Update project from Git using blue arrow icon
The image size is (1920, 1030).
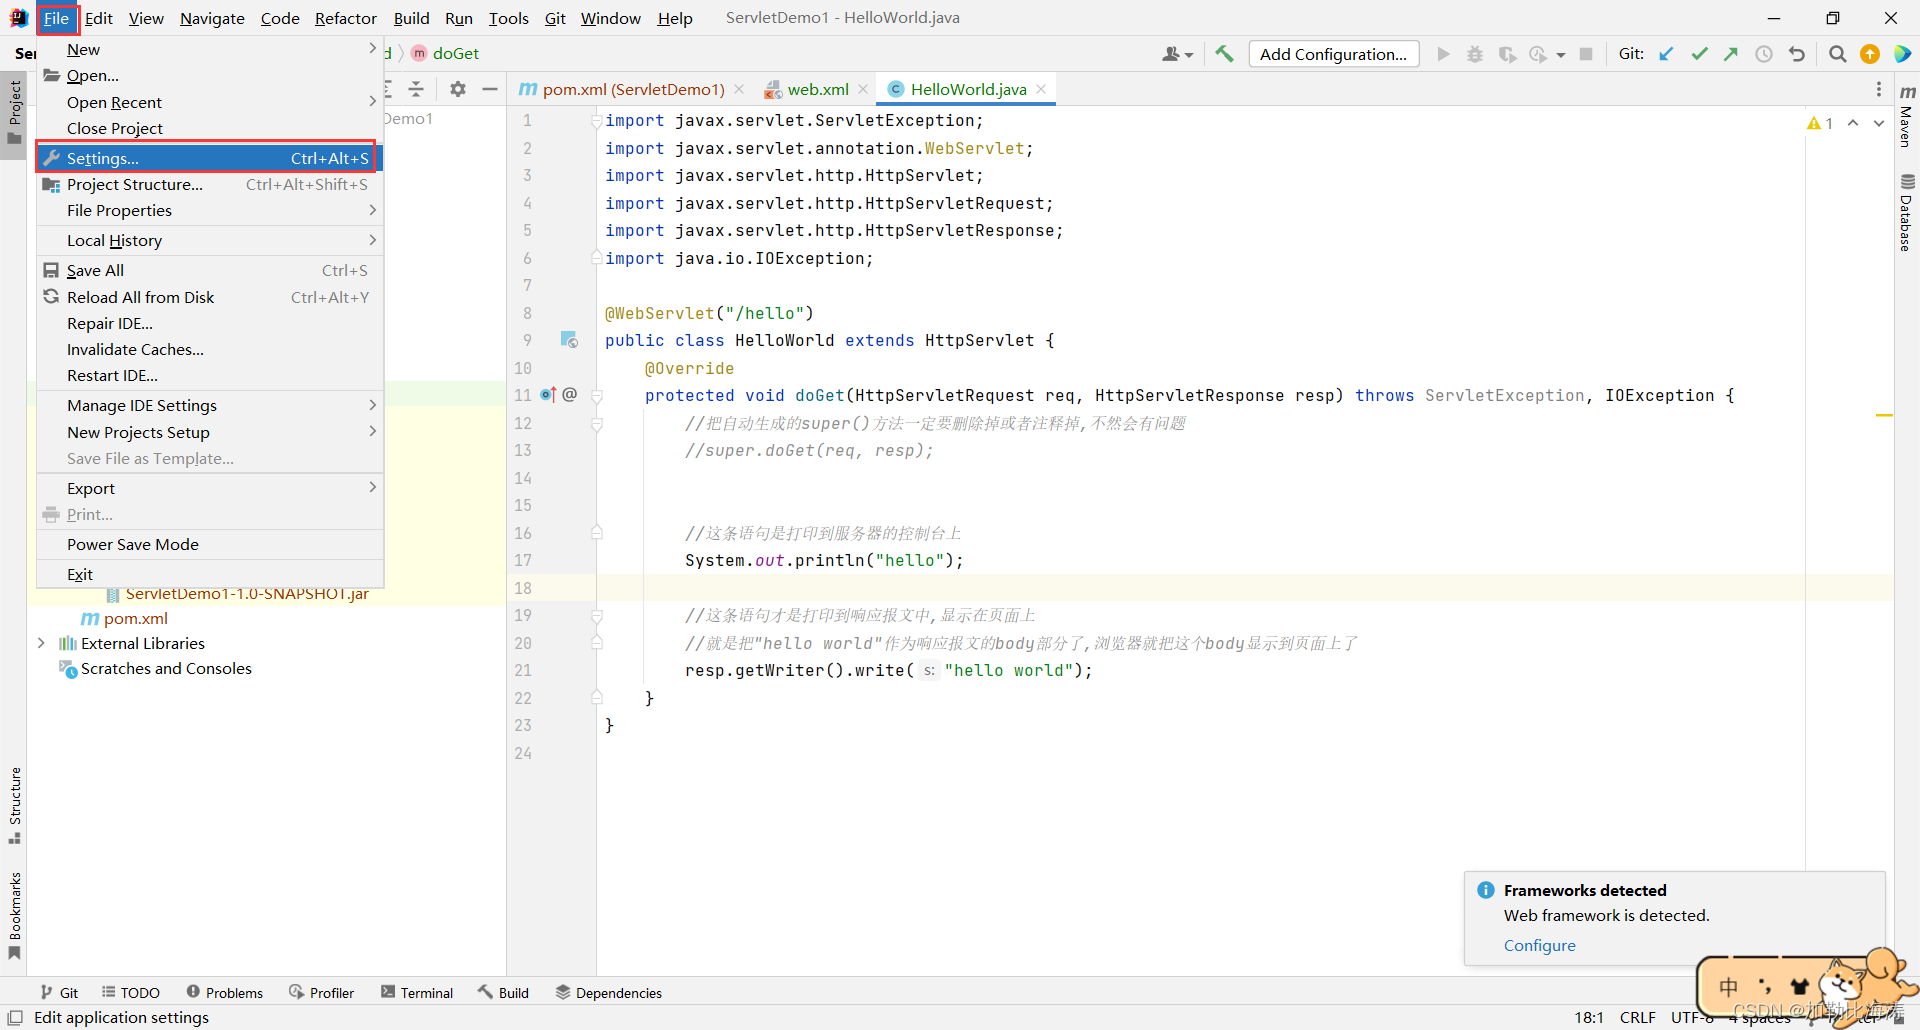[x=1665, y=54]
